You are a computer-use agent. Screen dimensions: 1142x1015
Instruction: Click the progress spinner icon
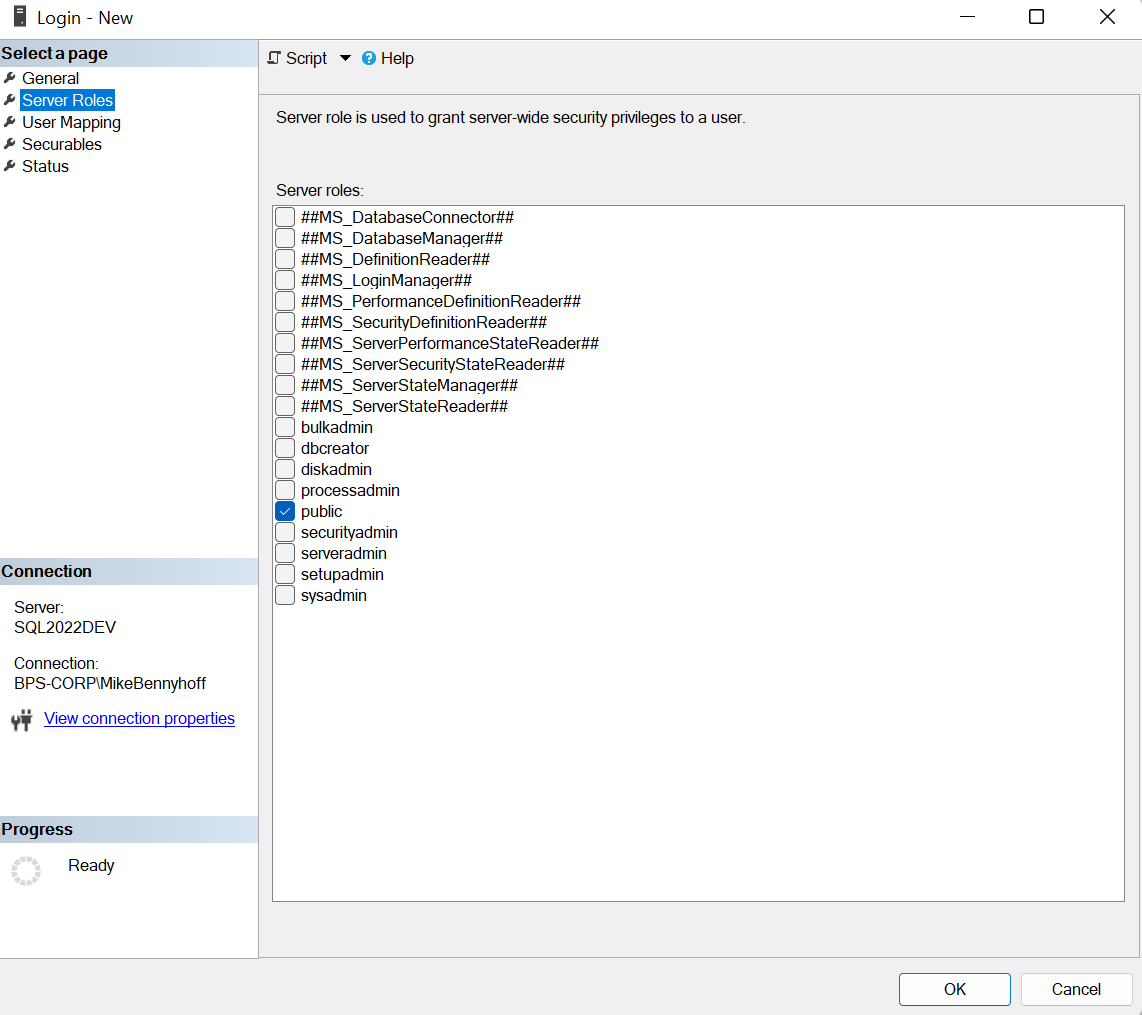(x=26, y=870)
